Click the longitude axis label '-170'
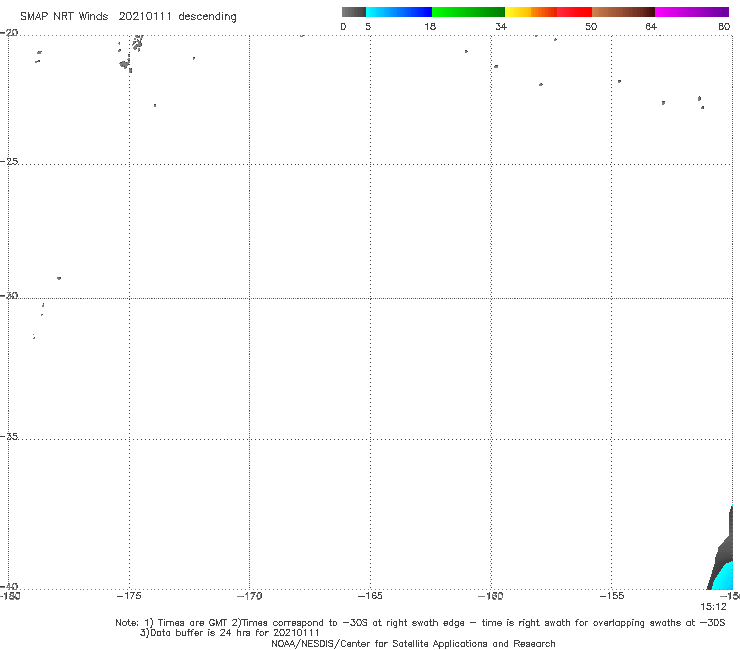Screen dimensions: 740x650 pyautogui.click(x=249, y=596)
